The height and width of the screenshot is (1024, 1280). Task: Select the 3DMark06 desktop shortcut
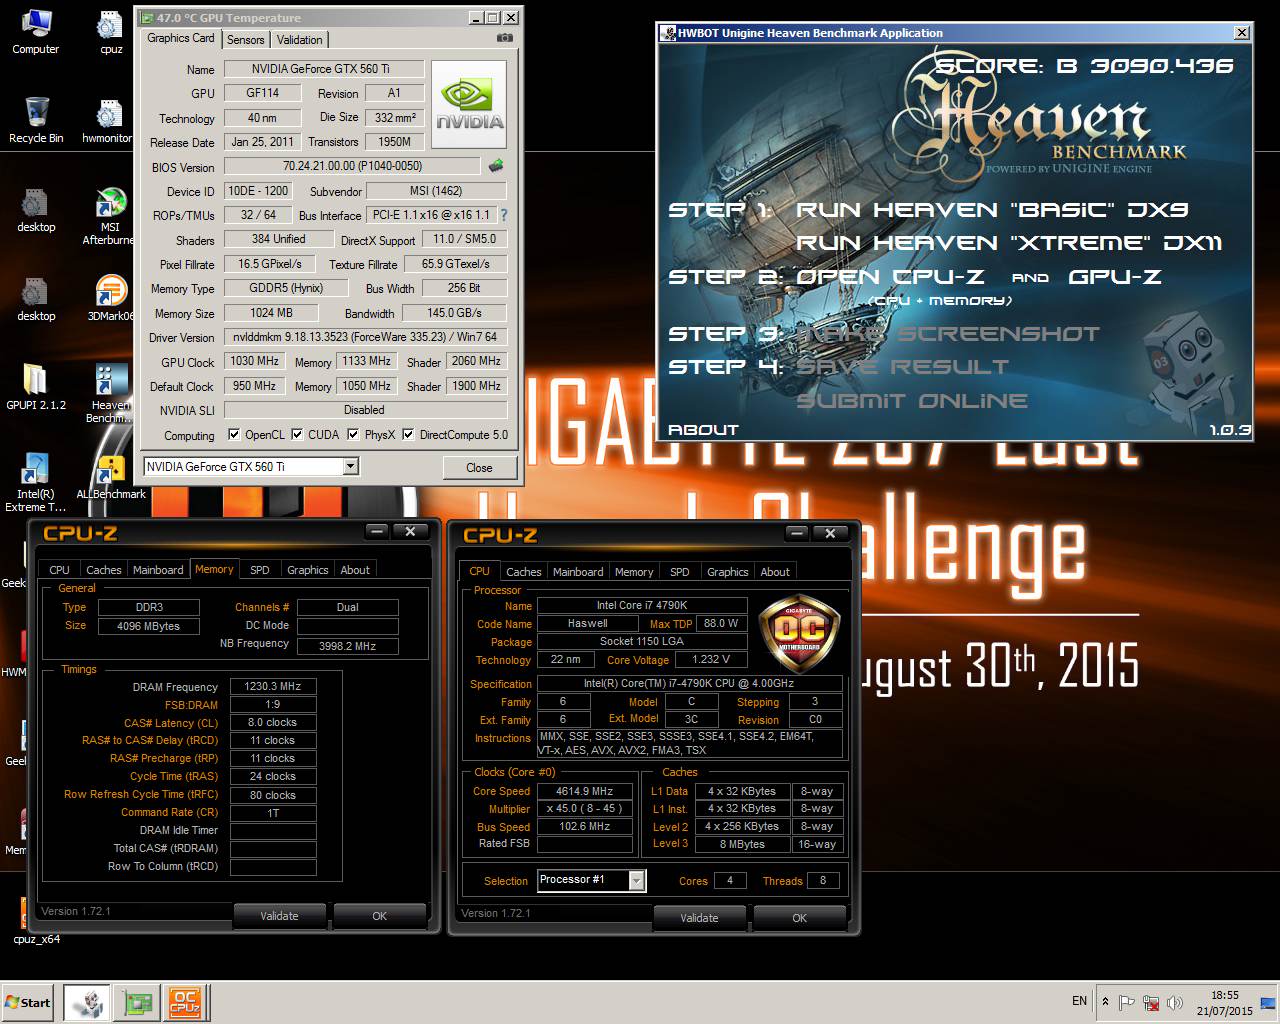click(x=110, y=299)
